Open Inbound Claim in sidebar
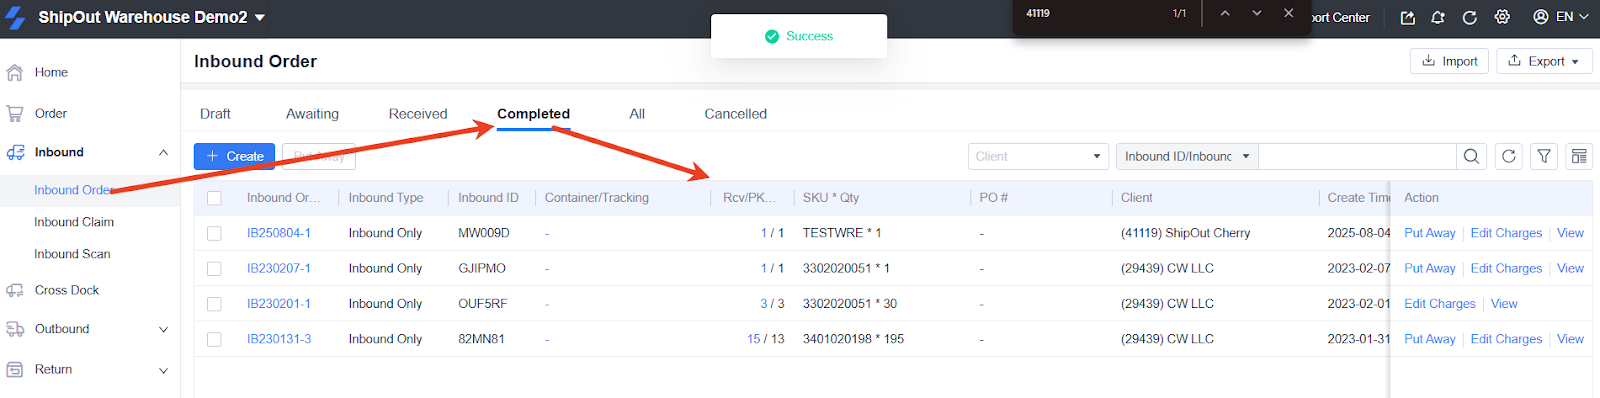This screenshot has width=1600, height=398. (74, 222)
